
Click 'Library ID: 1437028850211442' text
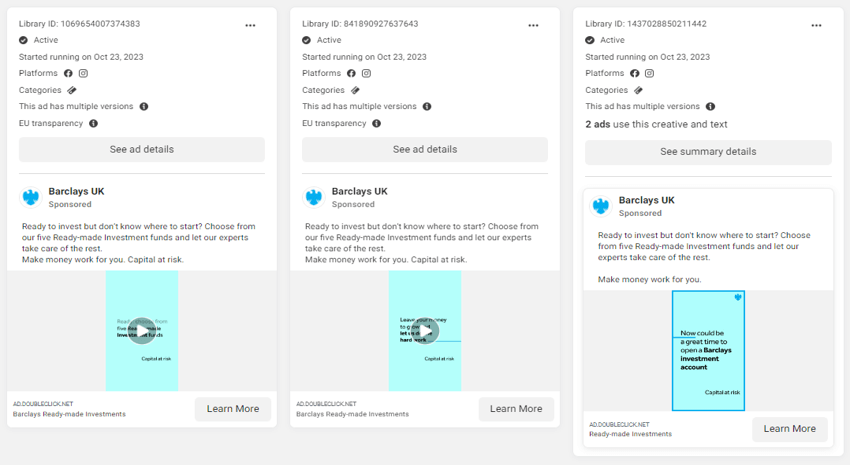pyautogui.click(x=646, y=24)
